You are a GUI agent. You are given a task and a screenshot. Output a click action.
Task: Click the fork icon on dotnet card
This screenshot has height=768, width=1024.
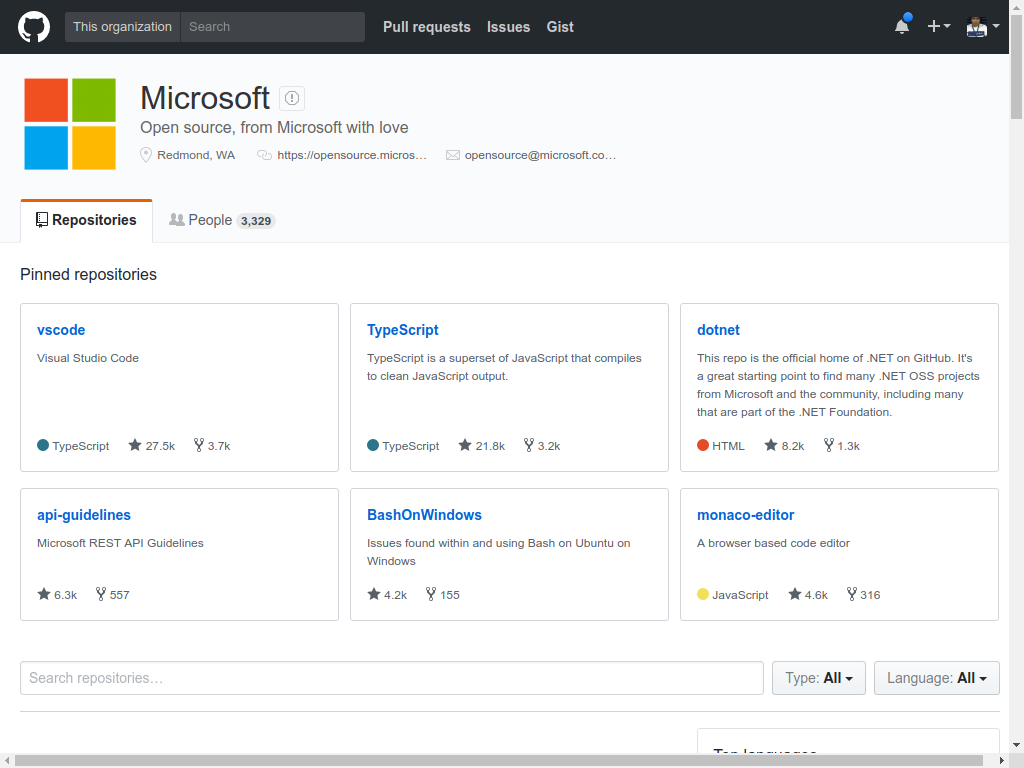point(828,445)
